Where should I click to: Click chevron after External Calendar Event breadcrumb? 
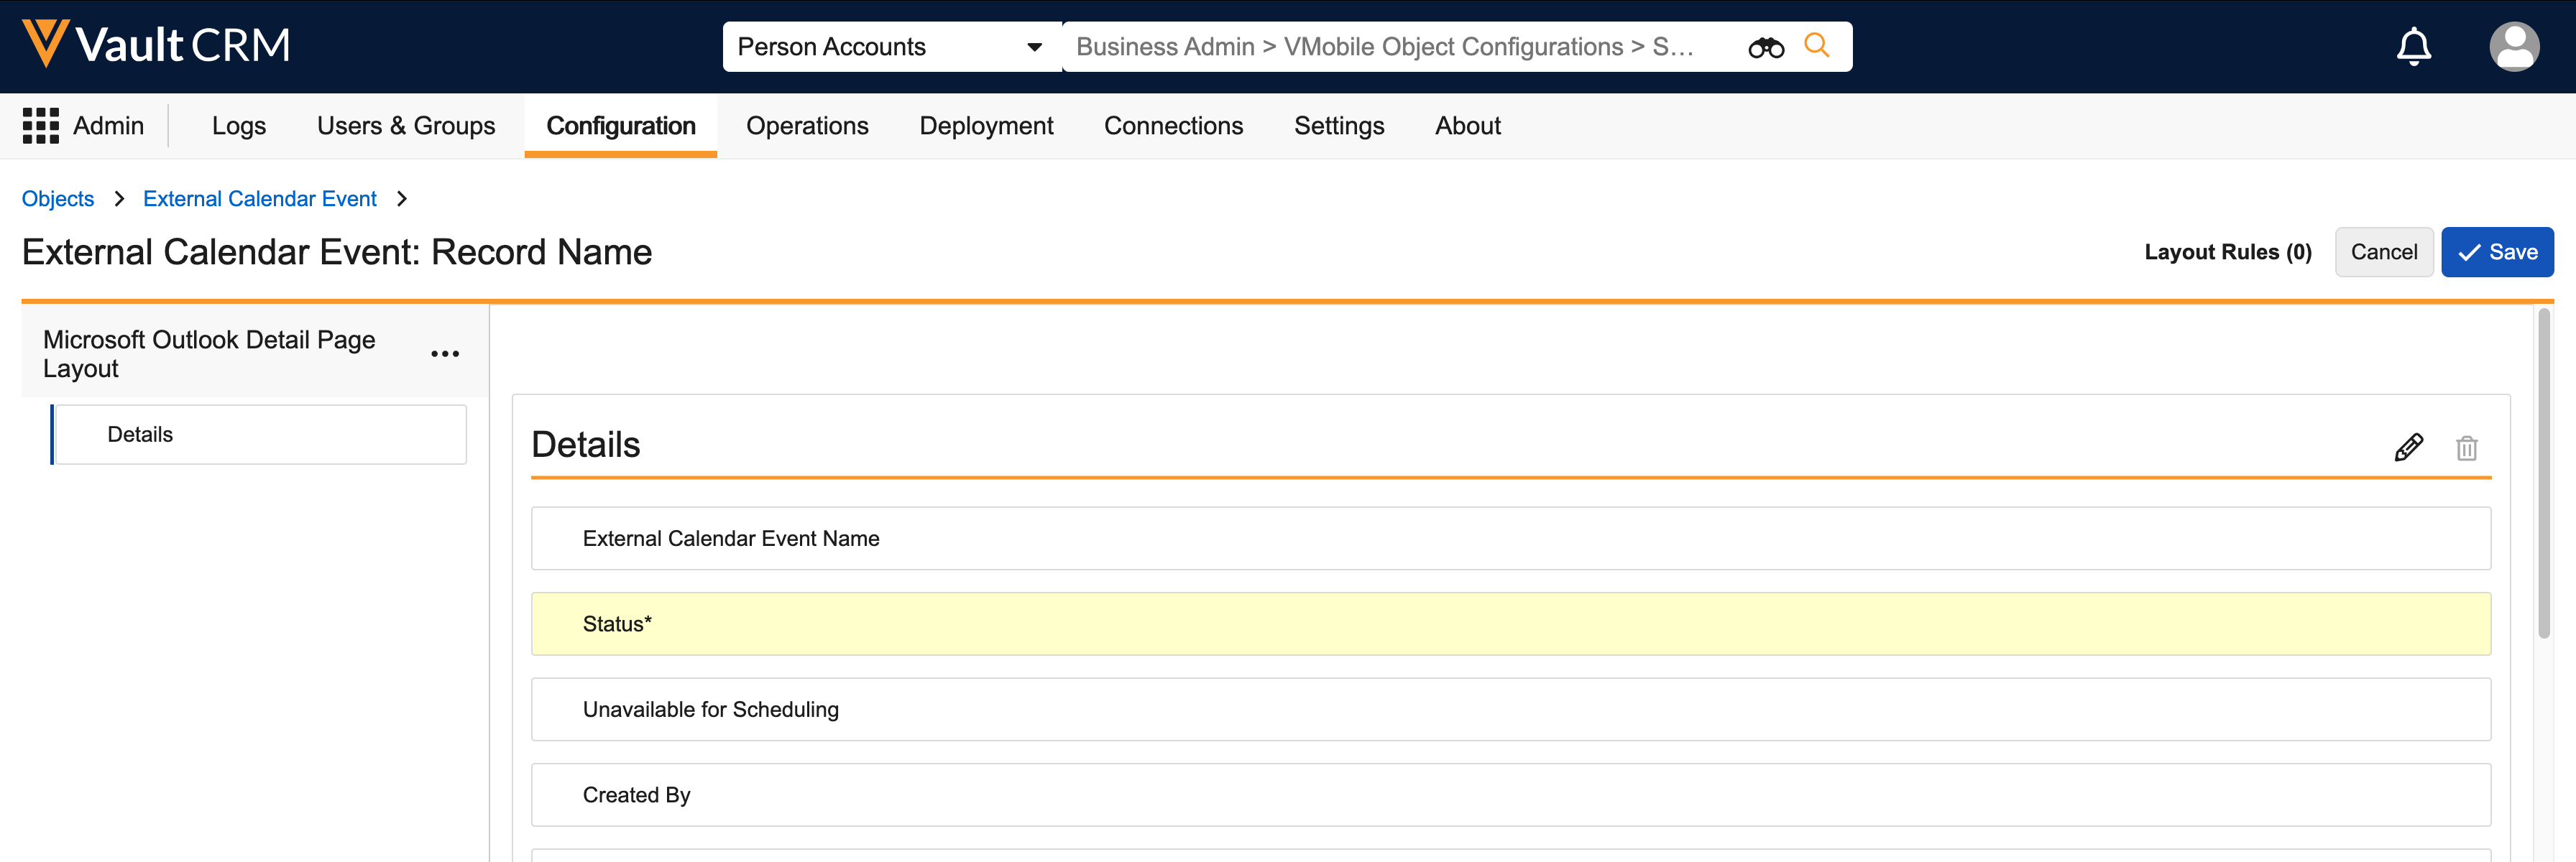point(402,199)
